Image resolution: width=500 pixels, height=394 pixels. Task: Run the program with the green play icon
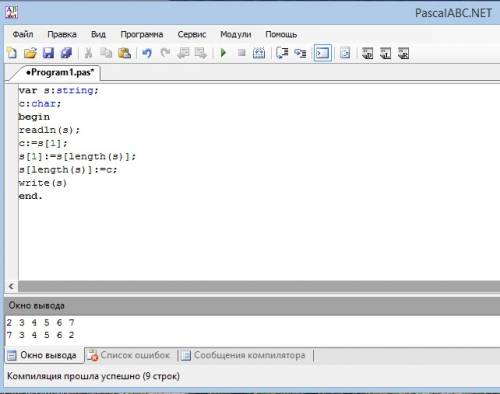(224, 53)
